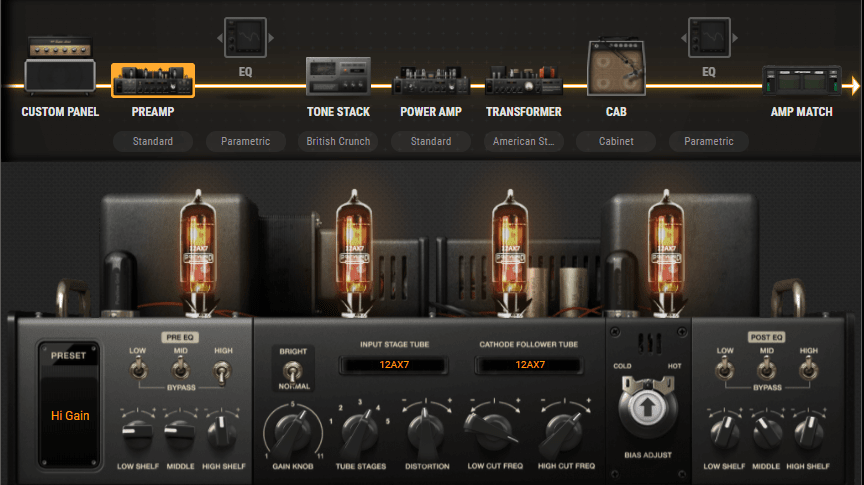The image size is (864, 485).
Task: Toggle Post EQ High bypass switch
Action: (x=808, y=368)
